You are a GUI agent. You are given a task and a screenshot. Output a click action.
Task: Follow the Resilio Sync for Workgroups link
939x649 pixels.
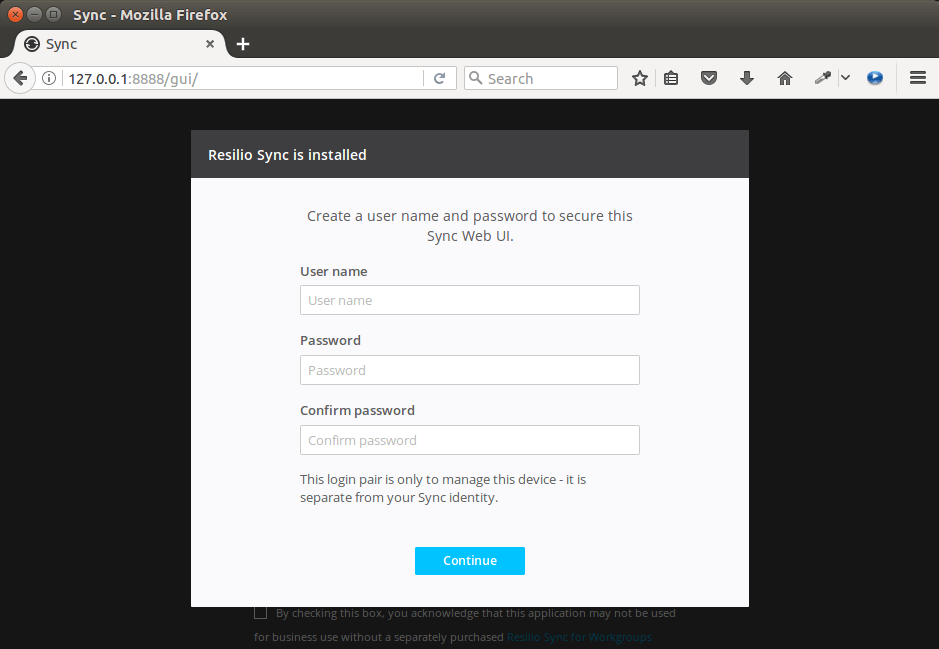pos(579,637)
